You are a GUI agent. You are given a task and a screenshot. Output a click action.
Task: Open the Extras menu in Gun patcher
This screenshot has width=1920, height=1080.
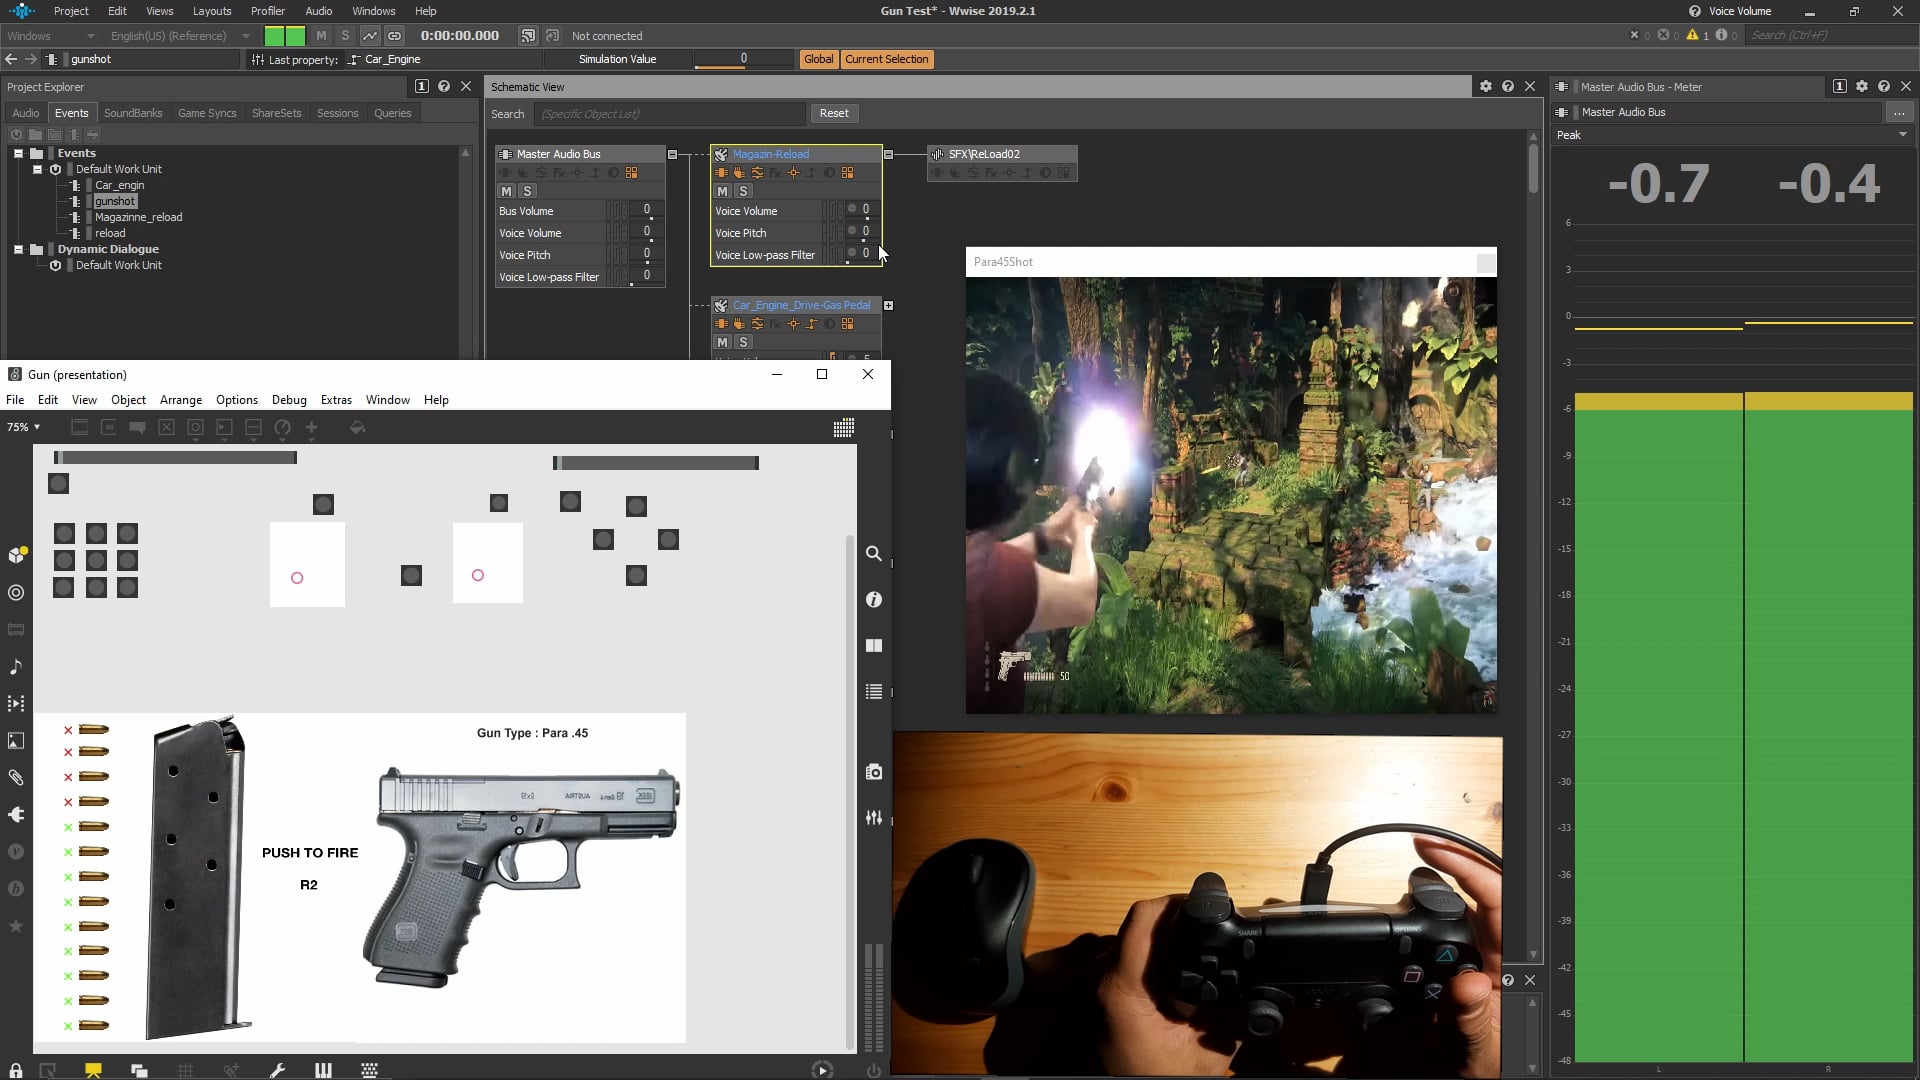(336, 400)
